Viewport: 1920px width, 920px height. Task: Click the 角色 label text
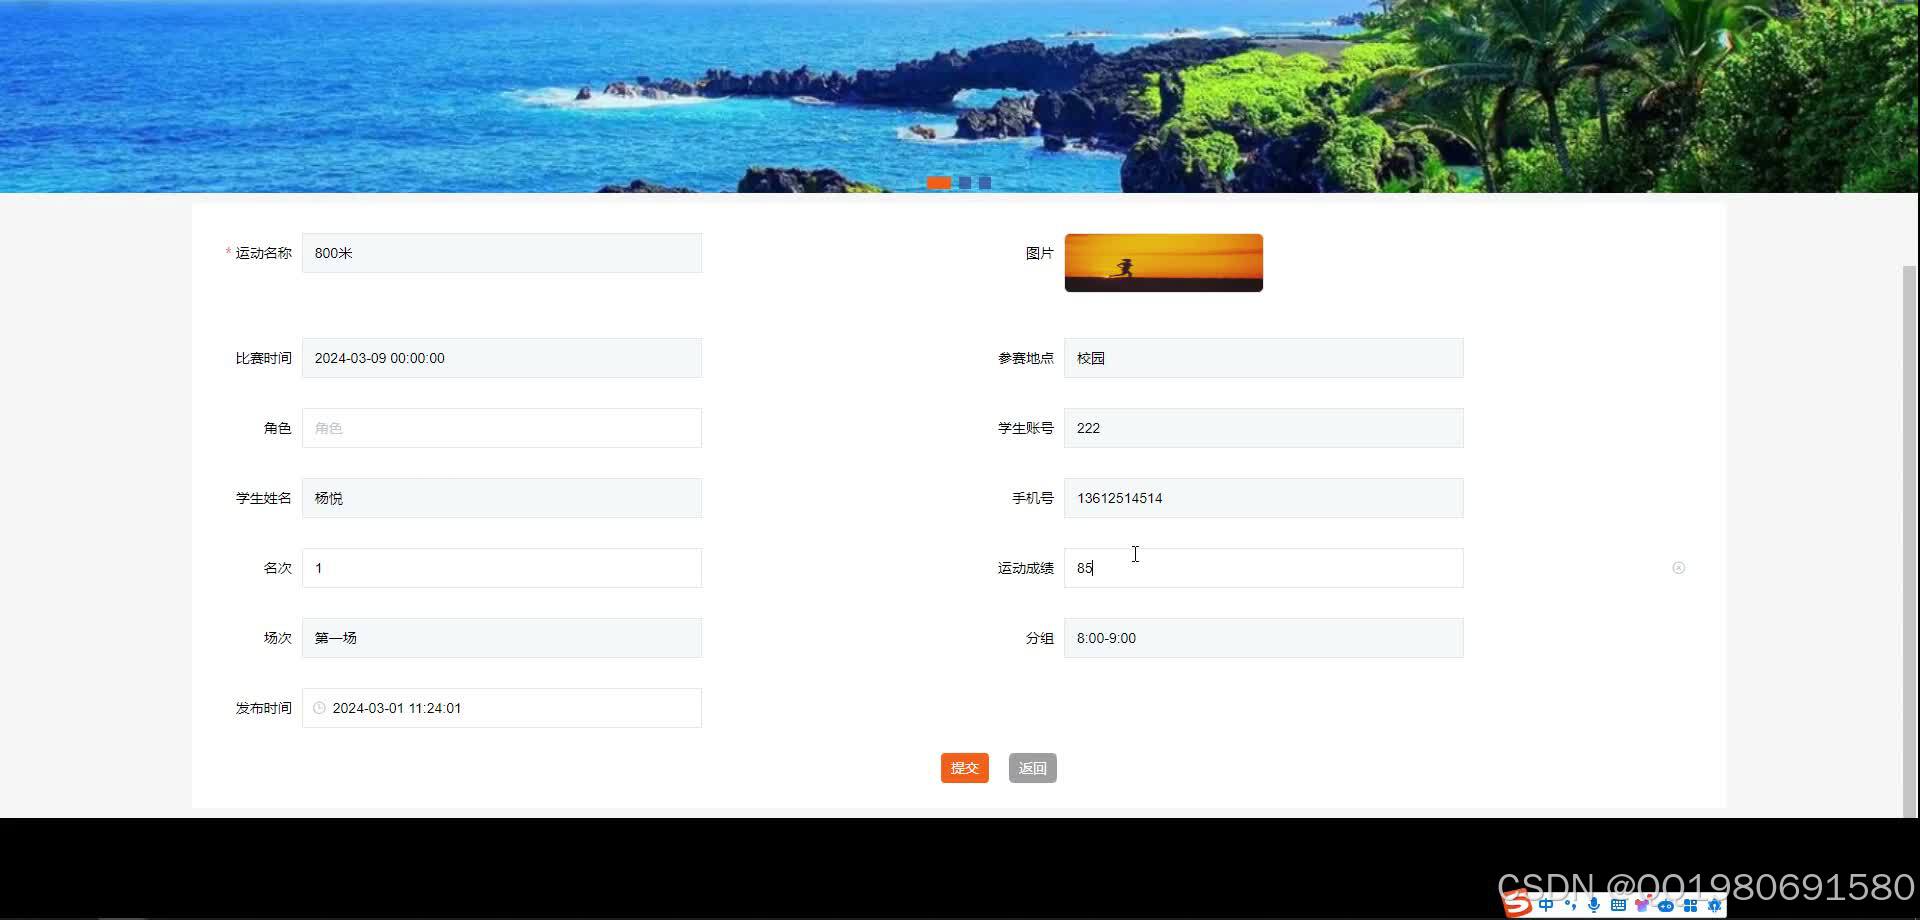coord(278,428)
